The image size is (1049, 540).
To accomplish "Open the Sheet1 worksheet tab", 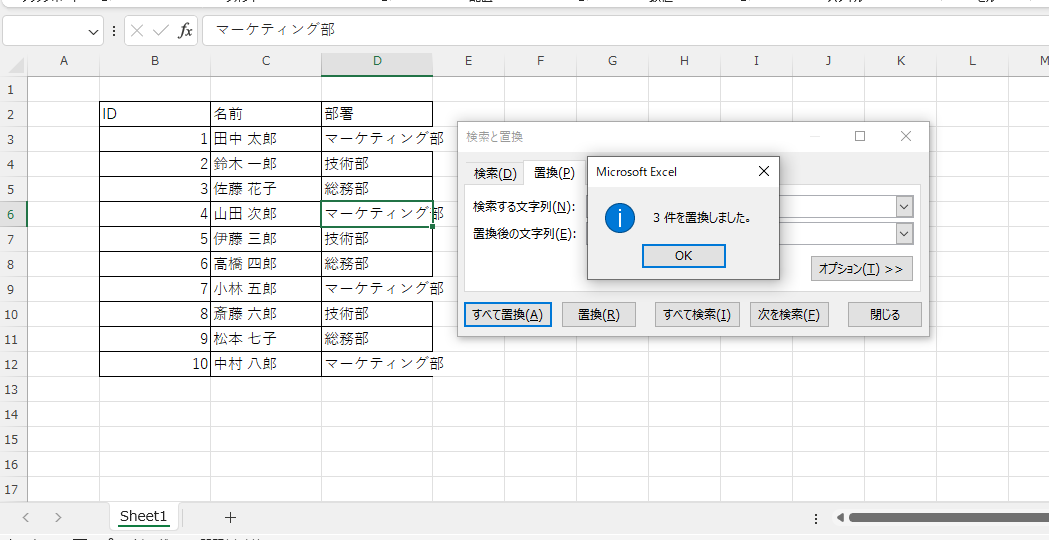I will tap(144, 516).
